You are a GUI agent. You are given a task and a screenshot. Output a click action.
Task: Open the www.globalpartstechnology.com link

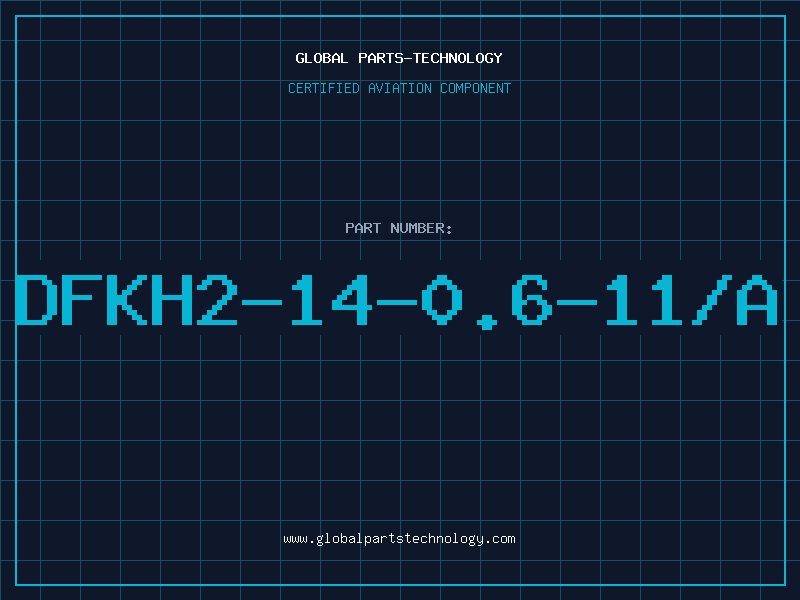[x=399, y=539]
